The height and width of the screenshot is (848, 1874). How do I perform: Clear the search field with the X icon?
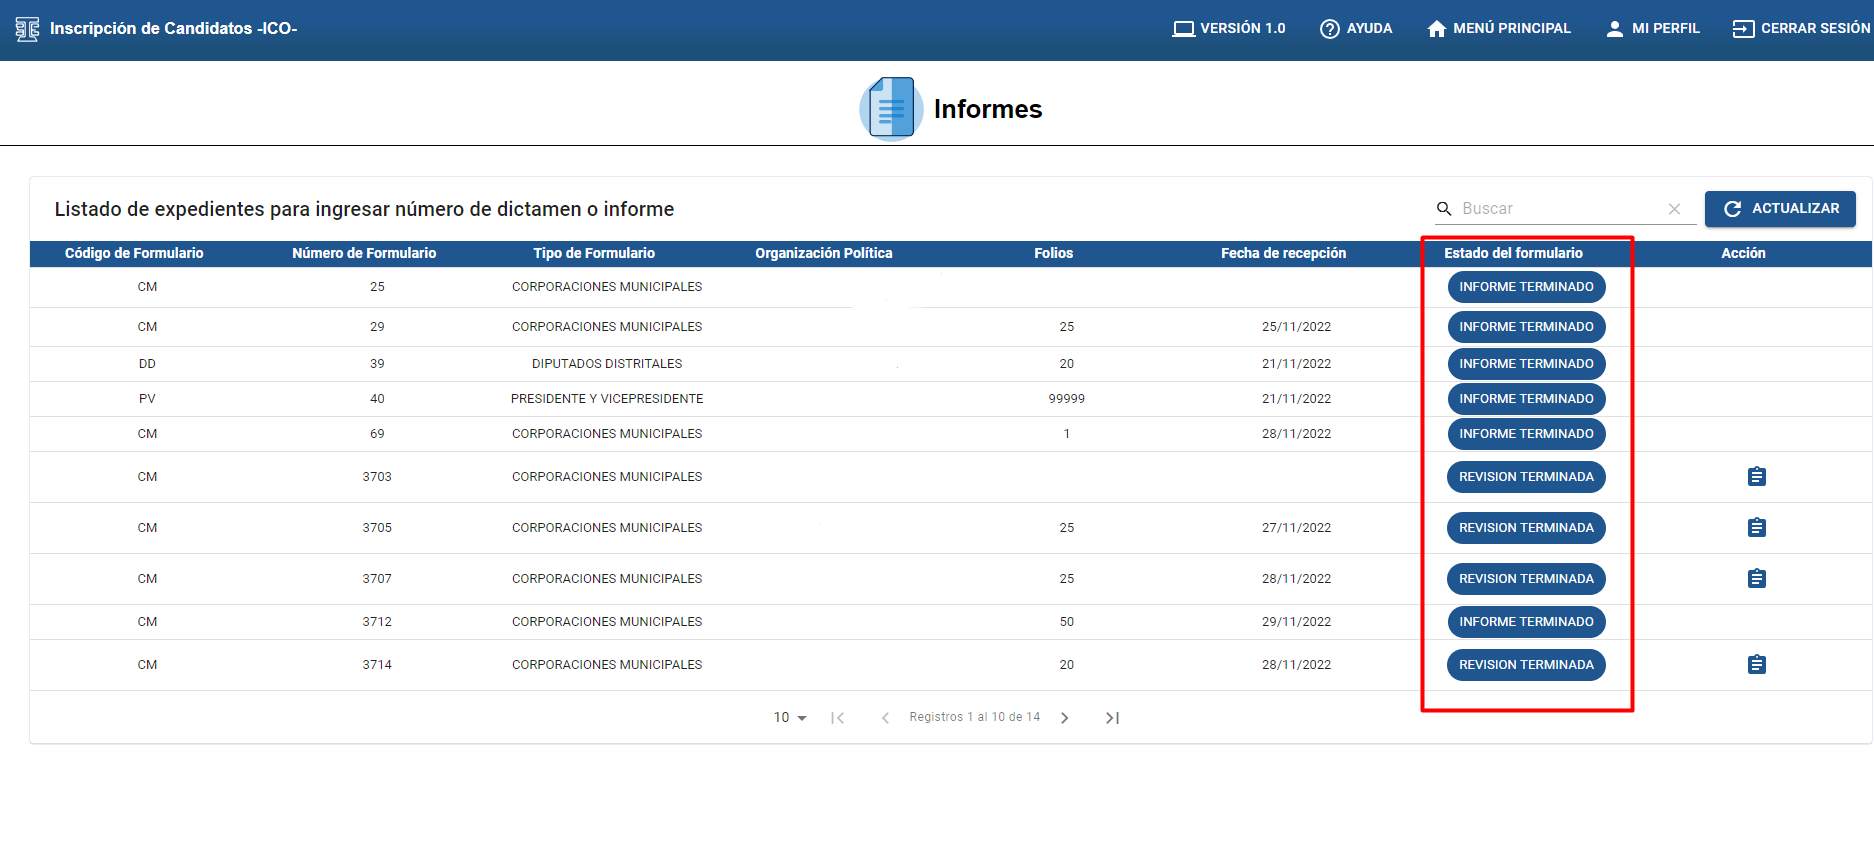[1674, 209]
